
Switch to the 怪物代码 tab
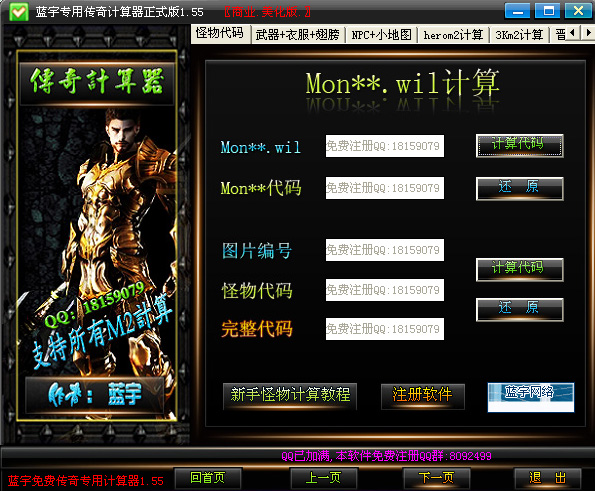point(220,34)
